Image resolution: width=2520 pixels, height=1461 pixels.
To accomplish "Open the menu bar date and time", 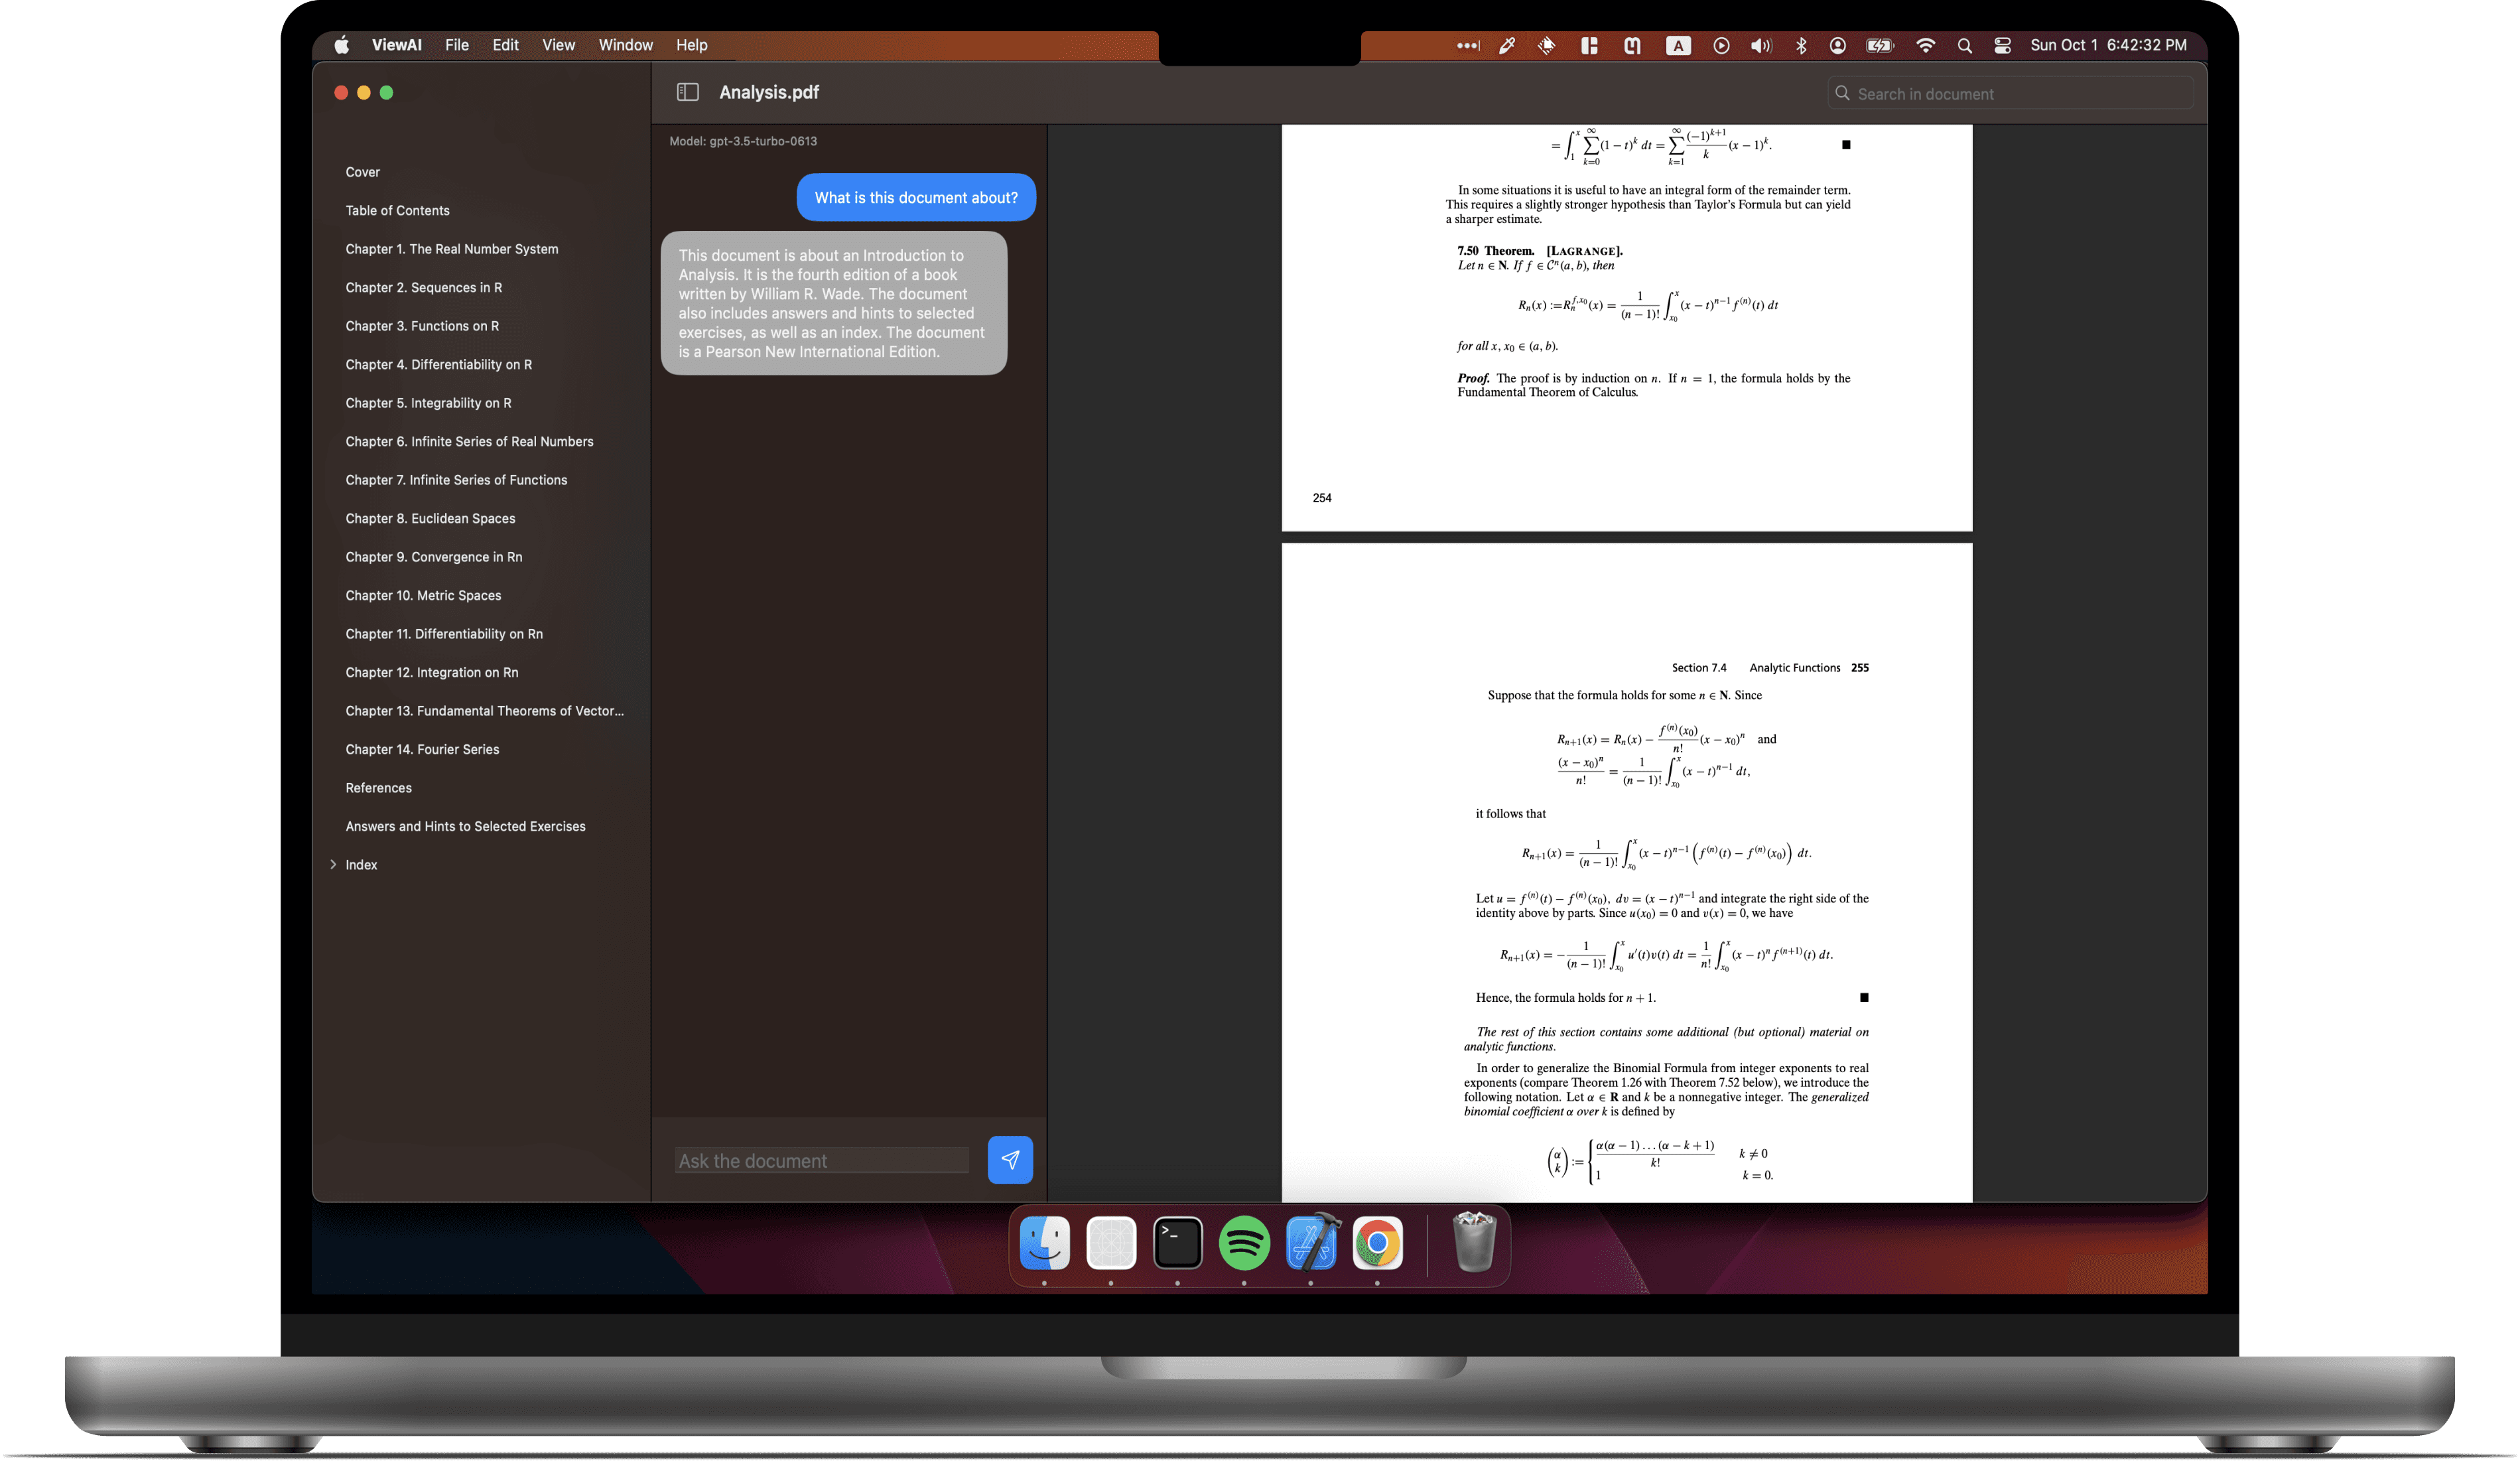I will [x=2108, y=45].
